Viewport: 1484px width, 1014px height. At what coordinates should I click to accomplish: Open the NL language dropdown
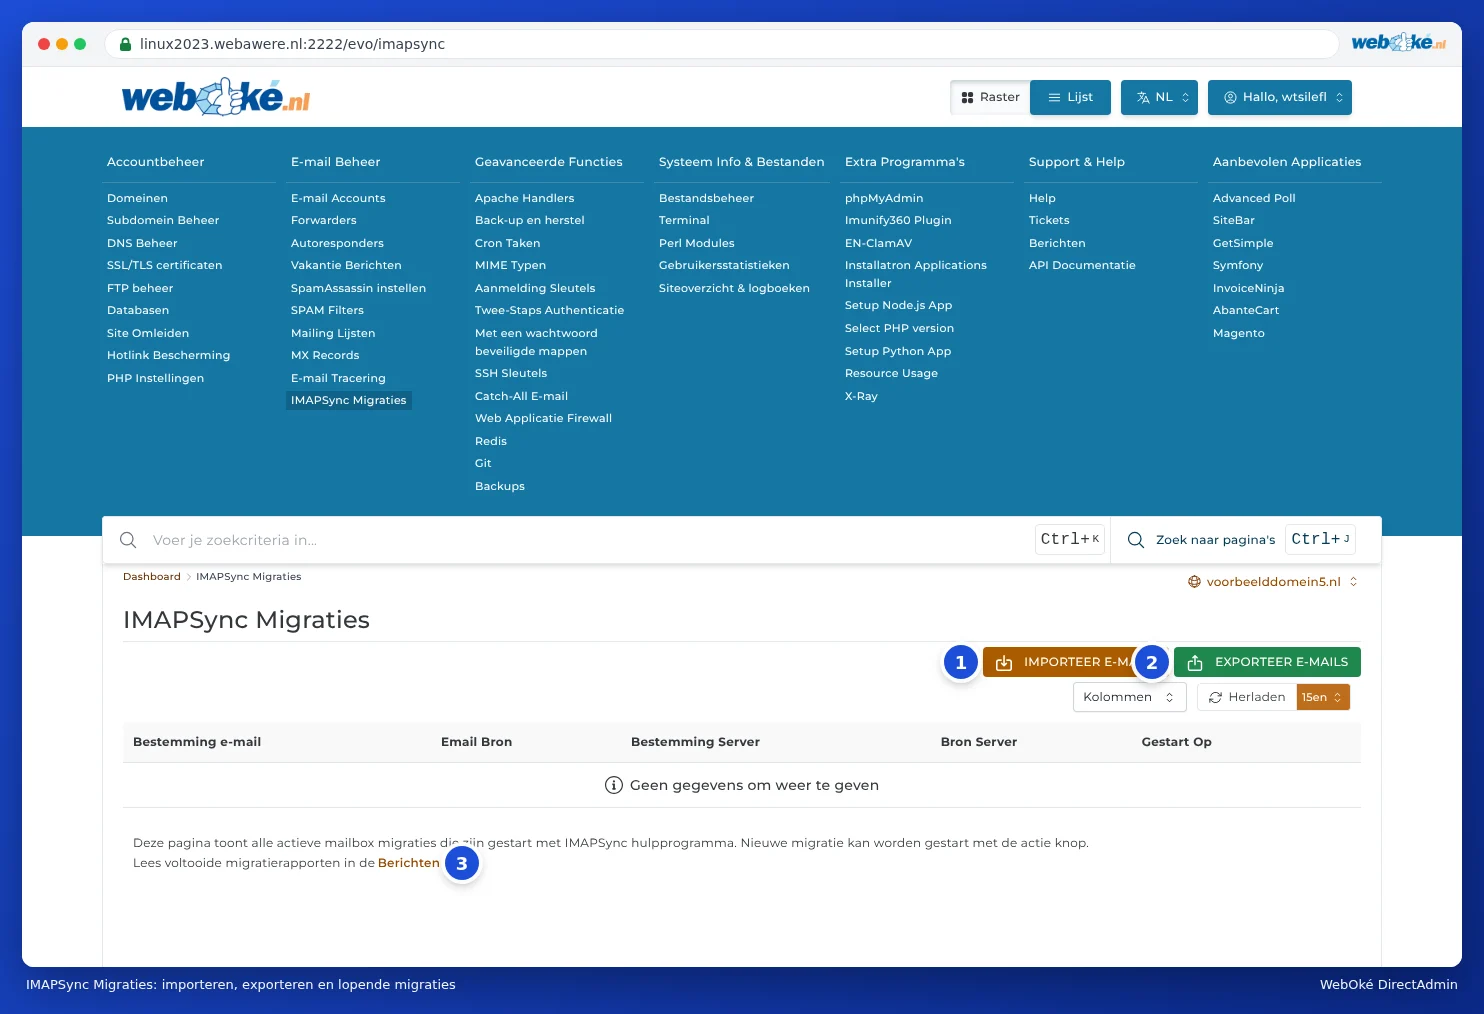(x=1159, y=97)
